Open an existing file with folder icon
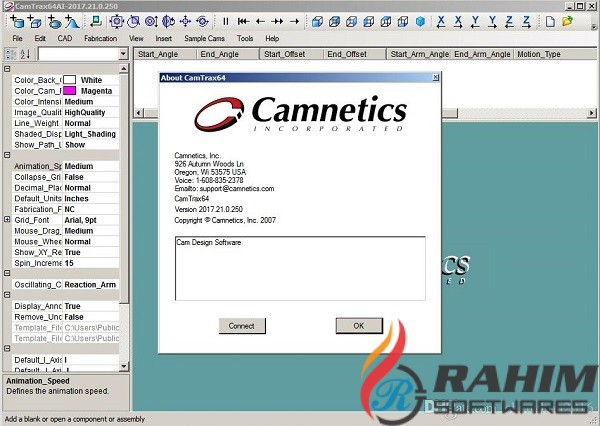600x426 pixels. coord(567,21)
